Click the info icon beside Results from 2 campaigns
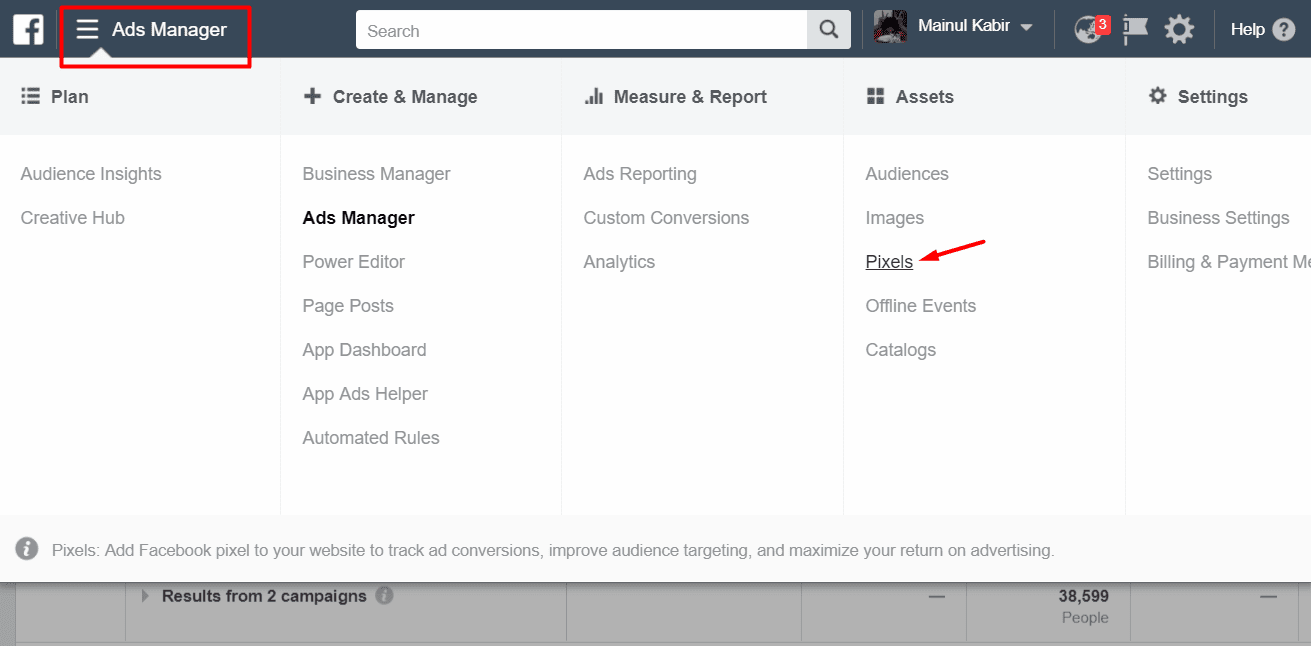 (384, 595)
